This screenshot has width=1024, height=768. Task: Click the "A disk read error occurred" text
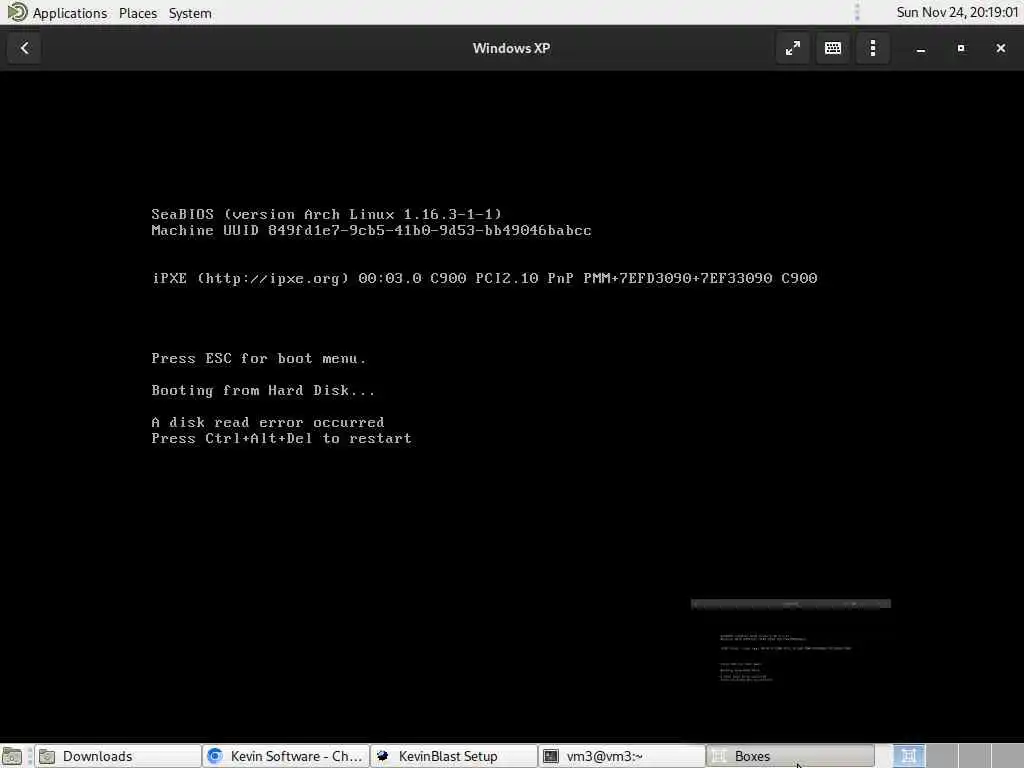(268, 423)
